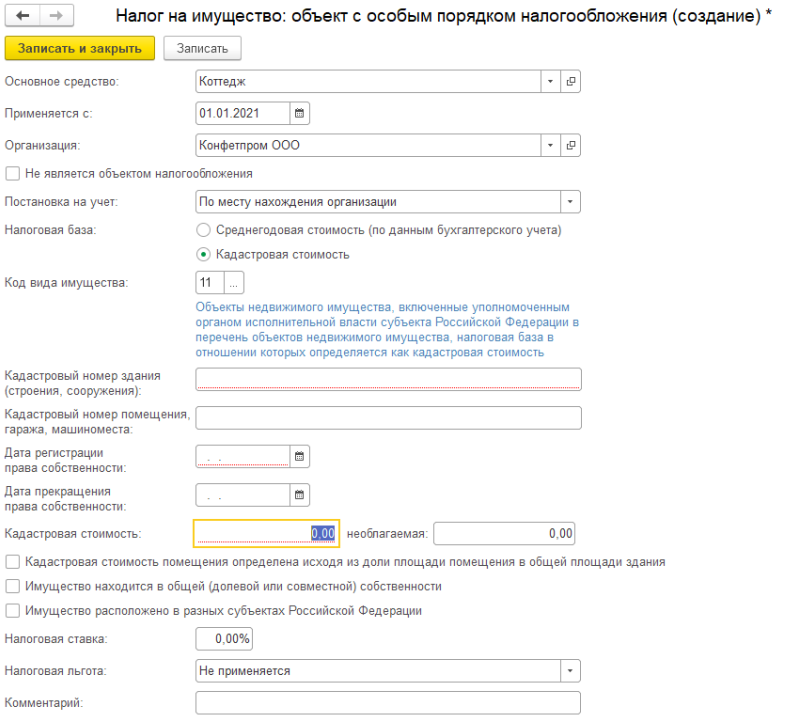
Task: Click the 'Организация' field with Конфетпром ООО
Action: point(368,145)
